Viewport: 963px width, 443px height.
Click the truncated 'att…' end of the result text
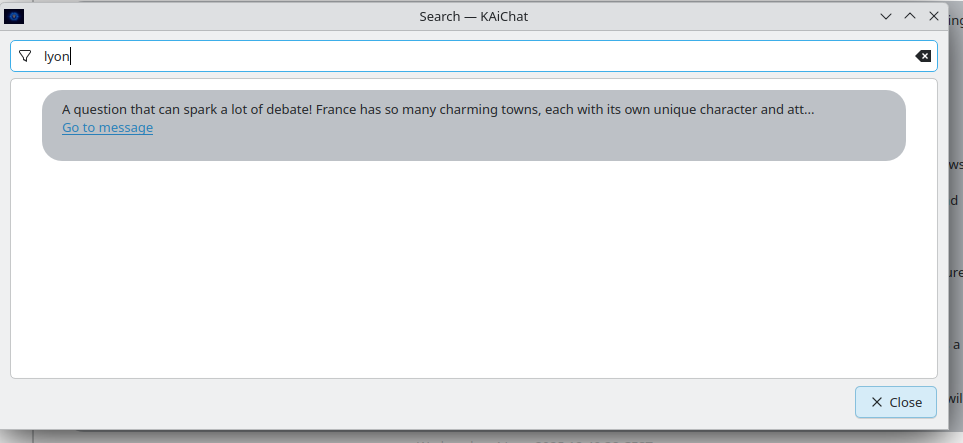[x=800, y=110]
